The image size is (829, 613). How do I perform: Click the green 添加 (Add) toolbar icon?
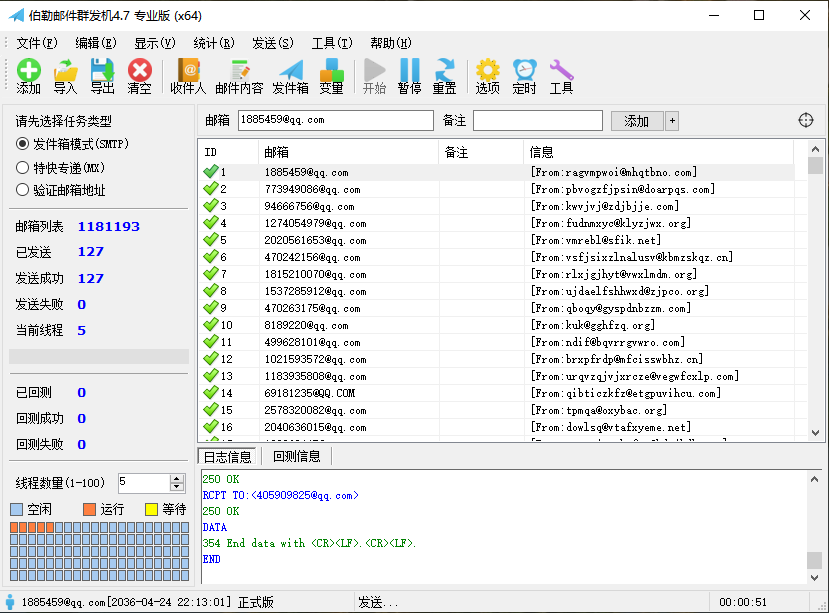[29, 72]
